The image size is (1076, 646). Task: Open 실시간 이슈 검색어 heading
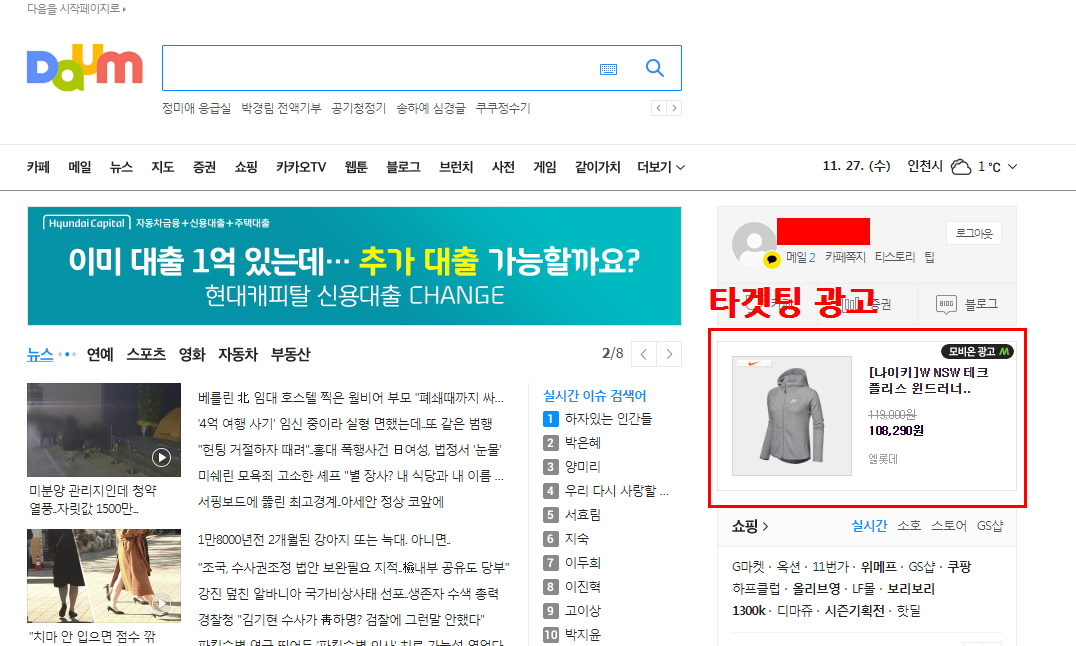tap(595, 396)
